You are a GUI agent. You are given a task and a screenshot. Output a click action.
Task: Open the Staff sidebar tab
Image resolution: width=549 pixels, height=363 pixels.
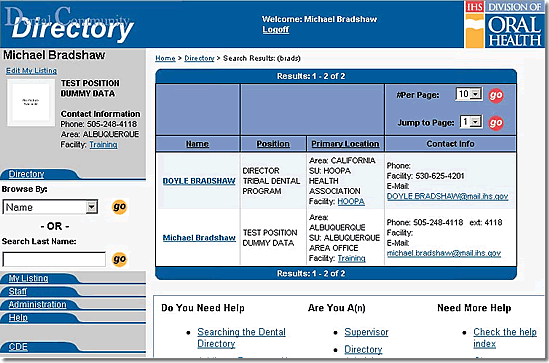tap(18, 291)
